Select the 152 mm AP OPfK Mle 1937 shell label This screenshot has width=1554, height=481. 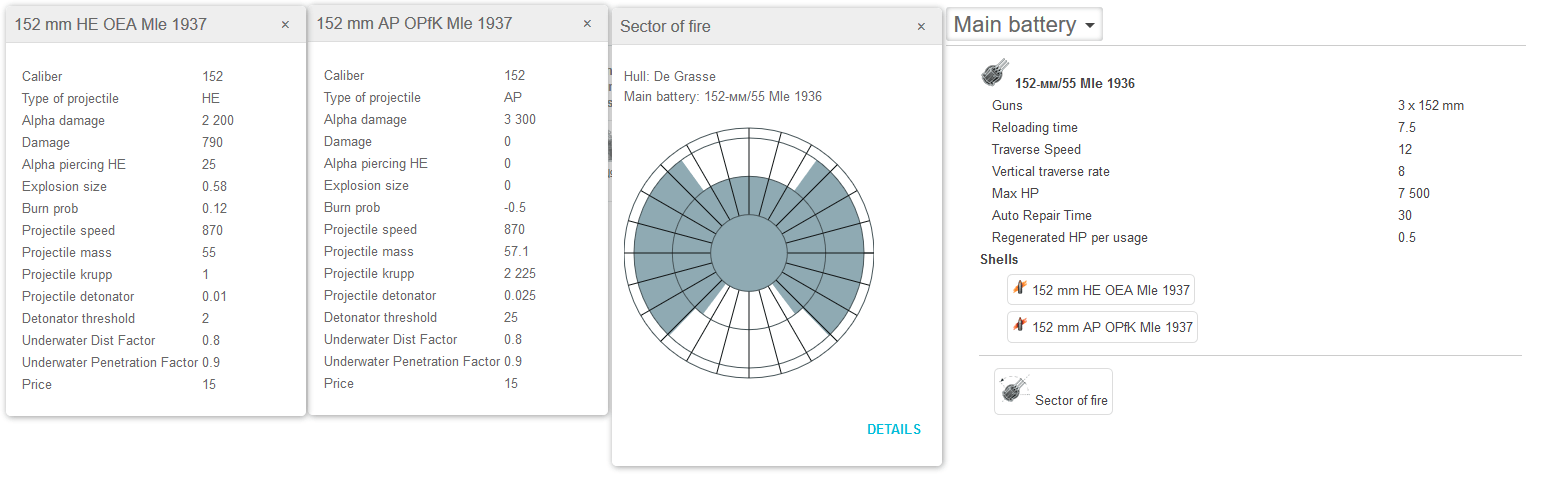pos(1112,327)
